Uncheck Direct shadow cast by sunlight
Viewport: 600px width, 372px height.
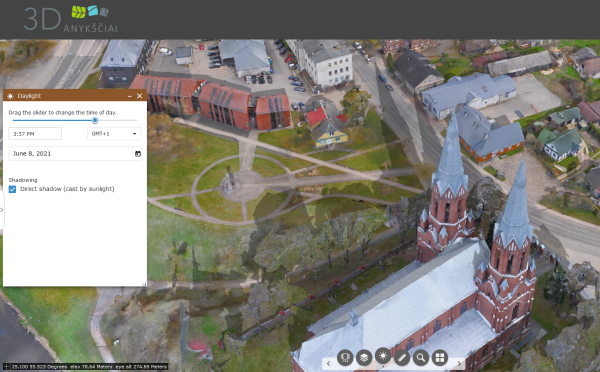coord(12,189)
